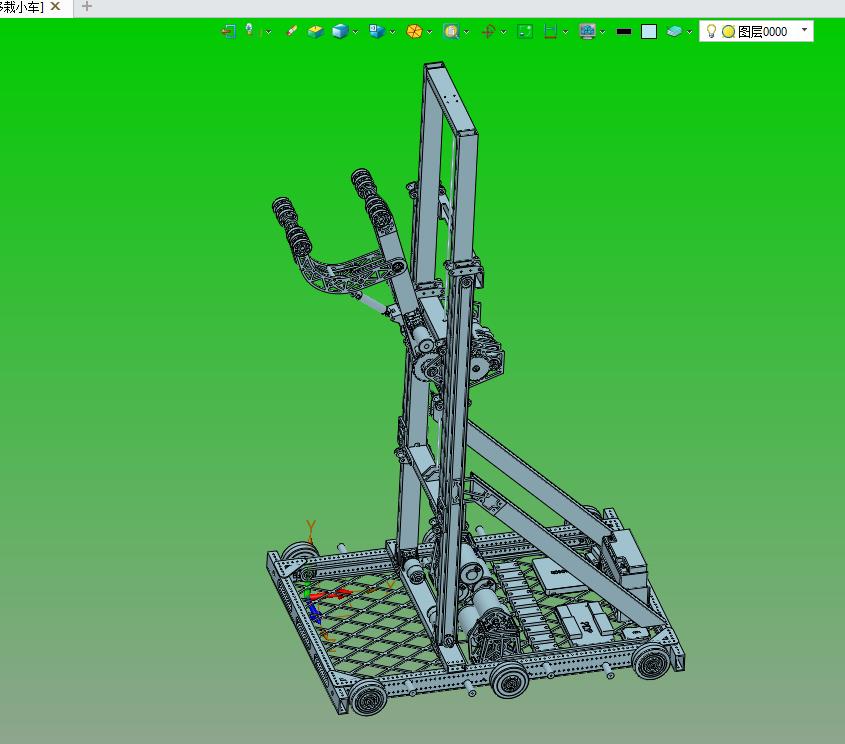Click the teal layer stack icon

coord(674,32)
